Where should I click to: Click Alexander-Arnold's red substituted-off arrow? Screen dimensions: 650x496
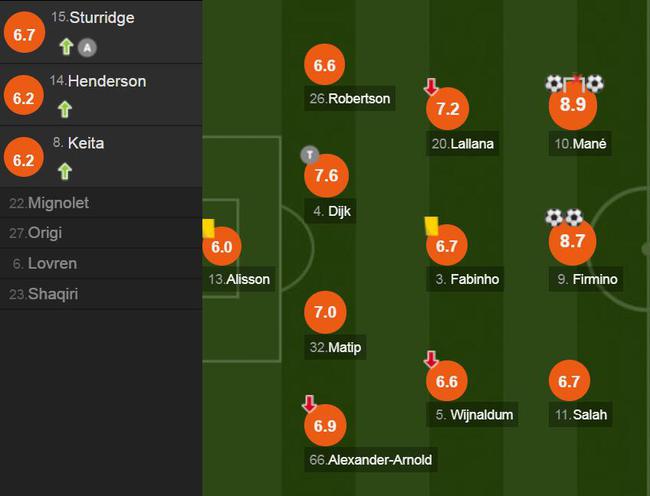click(x=309, y=404)
